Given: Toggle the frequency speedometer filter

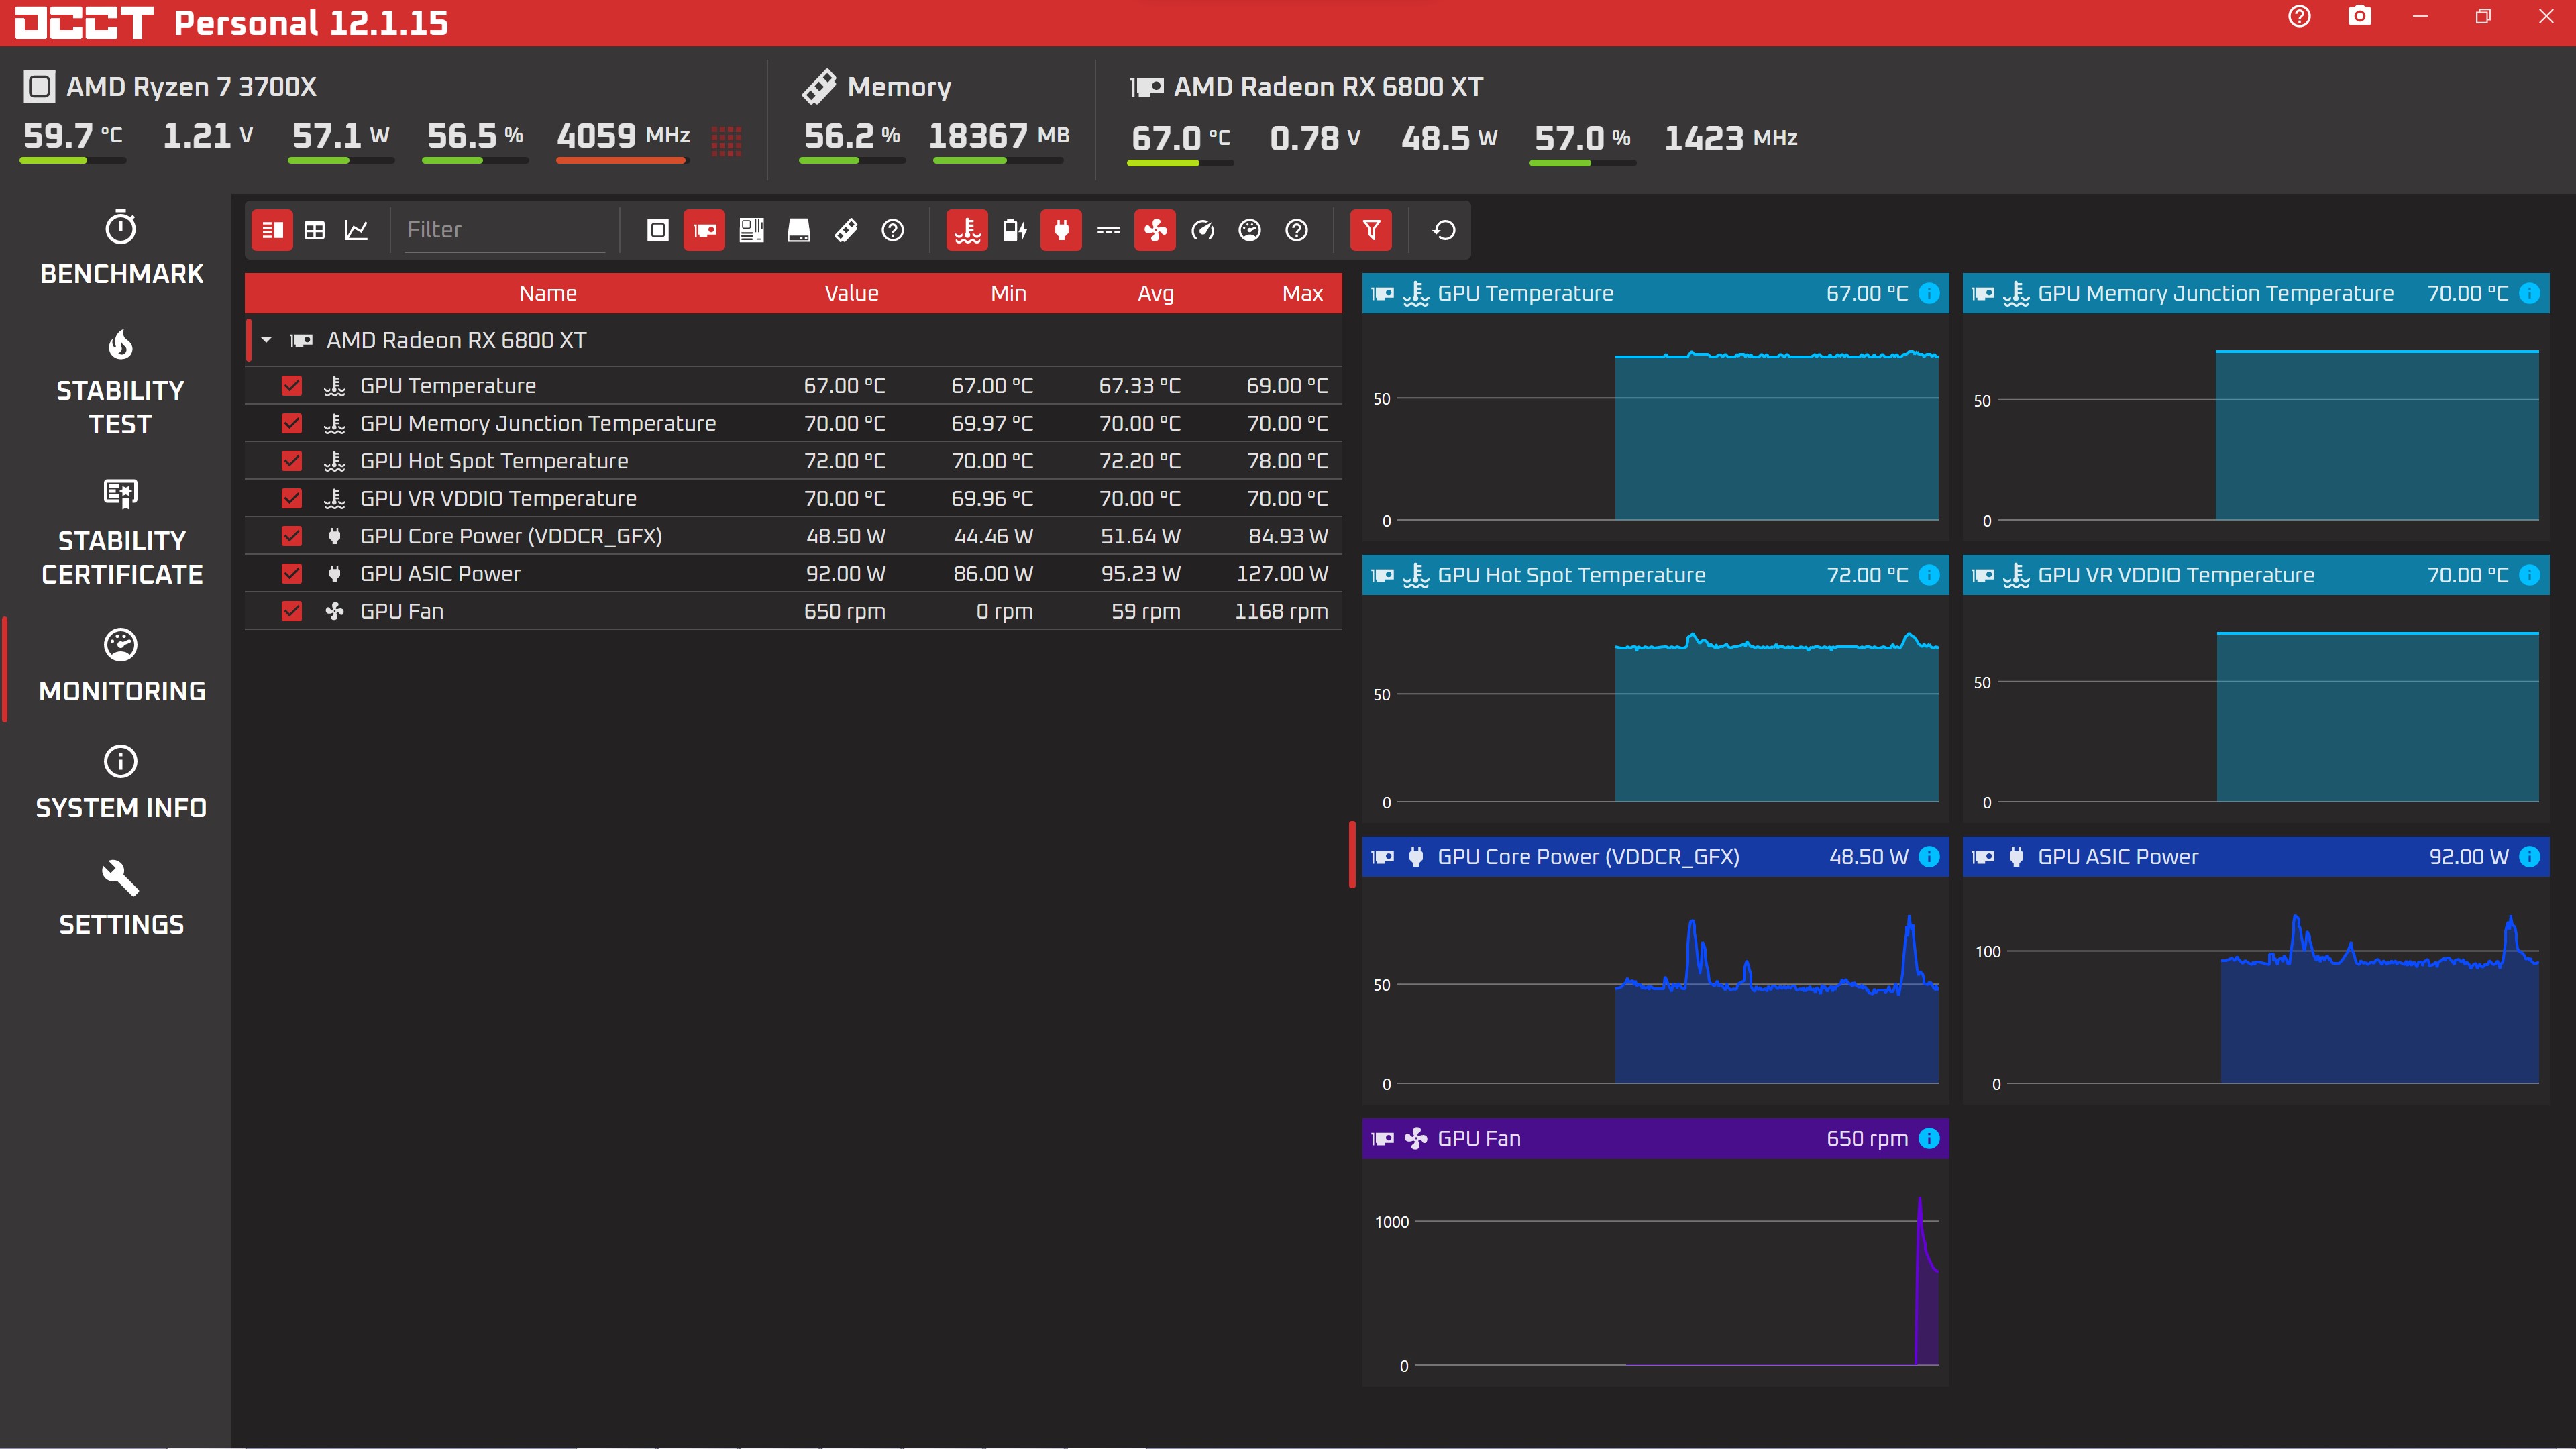Looking at the screenshot, I should click(x=1202, y=230).
